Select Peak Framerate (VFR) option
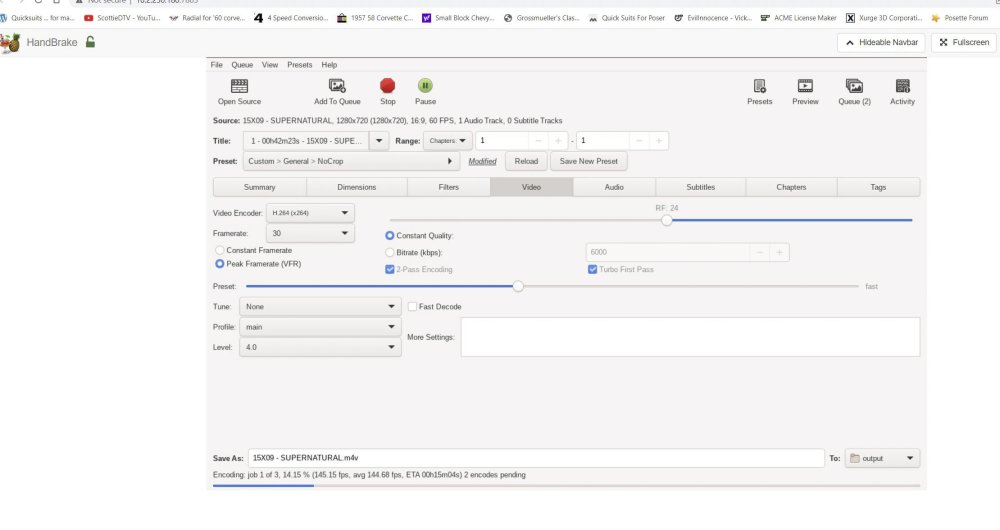Screen dimensions: 1000x530 [x=219, y=263]
